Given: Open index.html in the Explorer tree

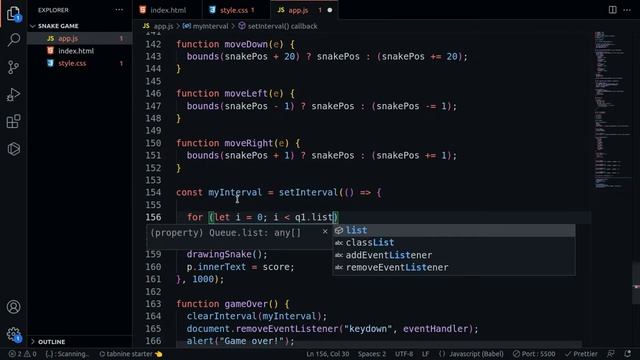Looking at the screenshot, I should [x=80, y=51].
